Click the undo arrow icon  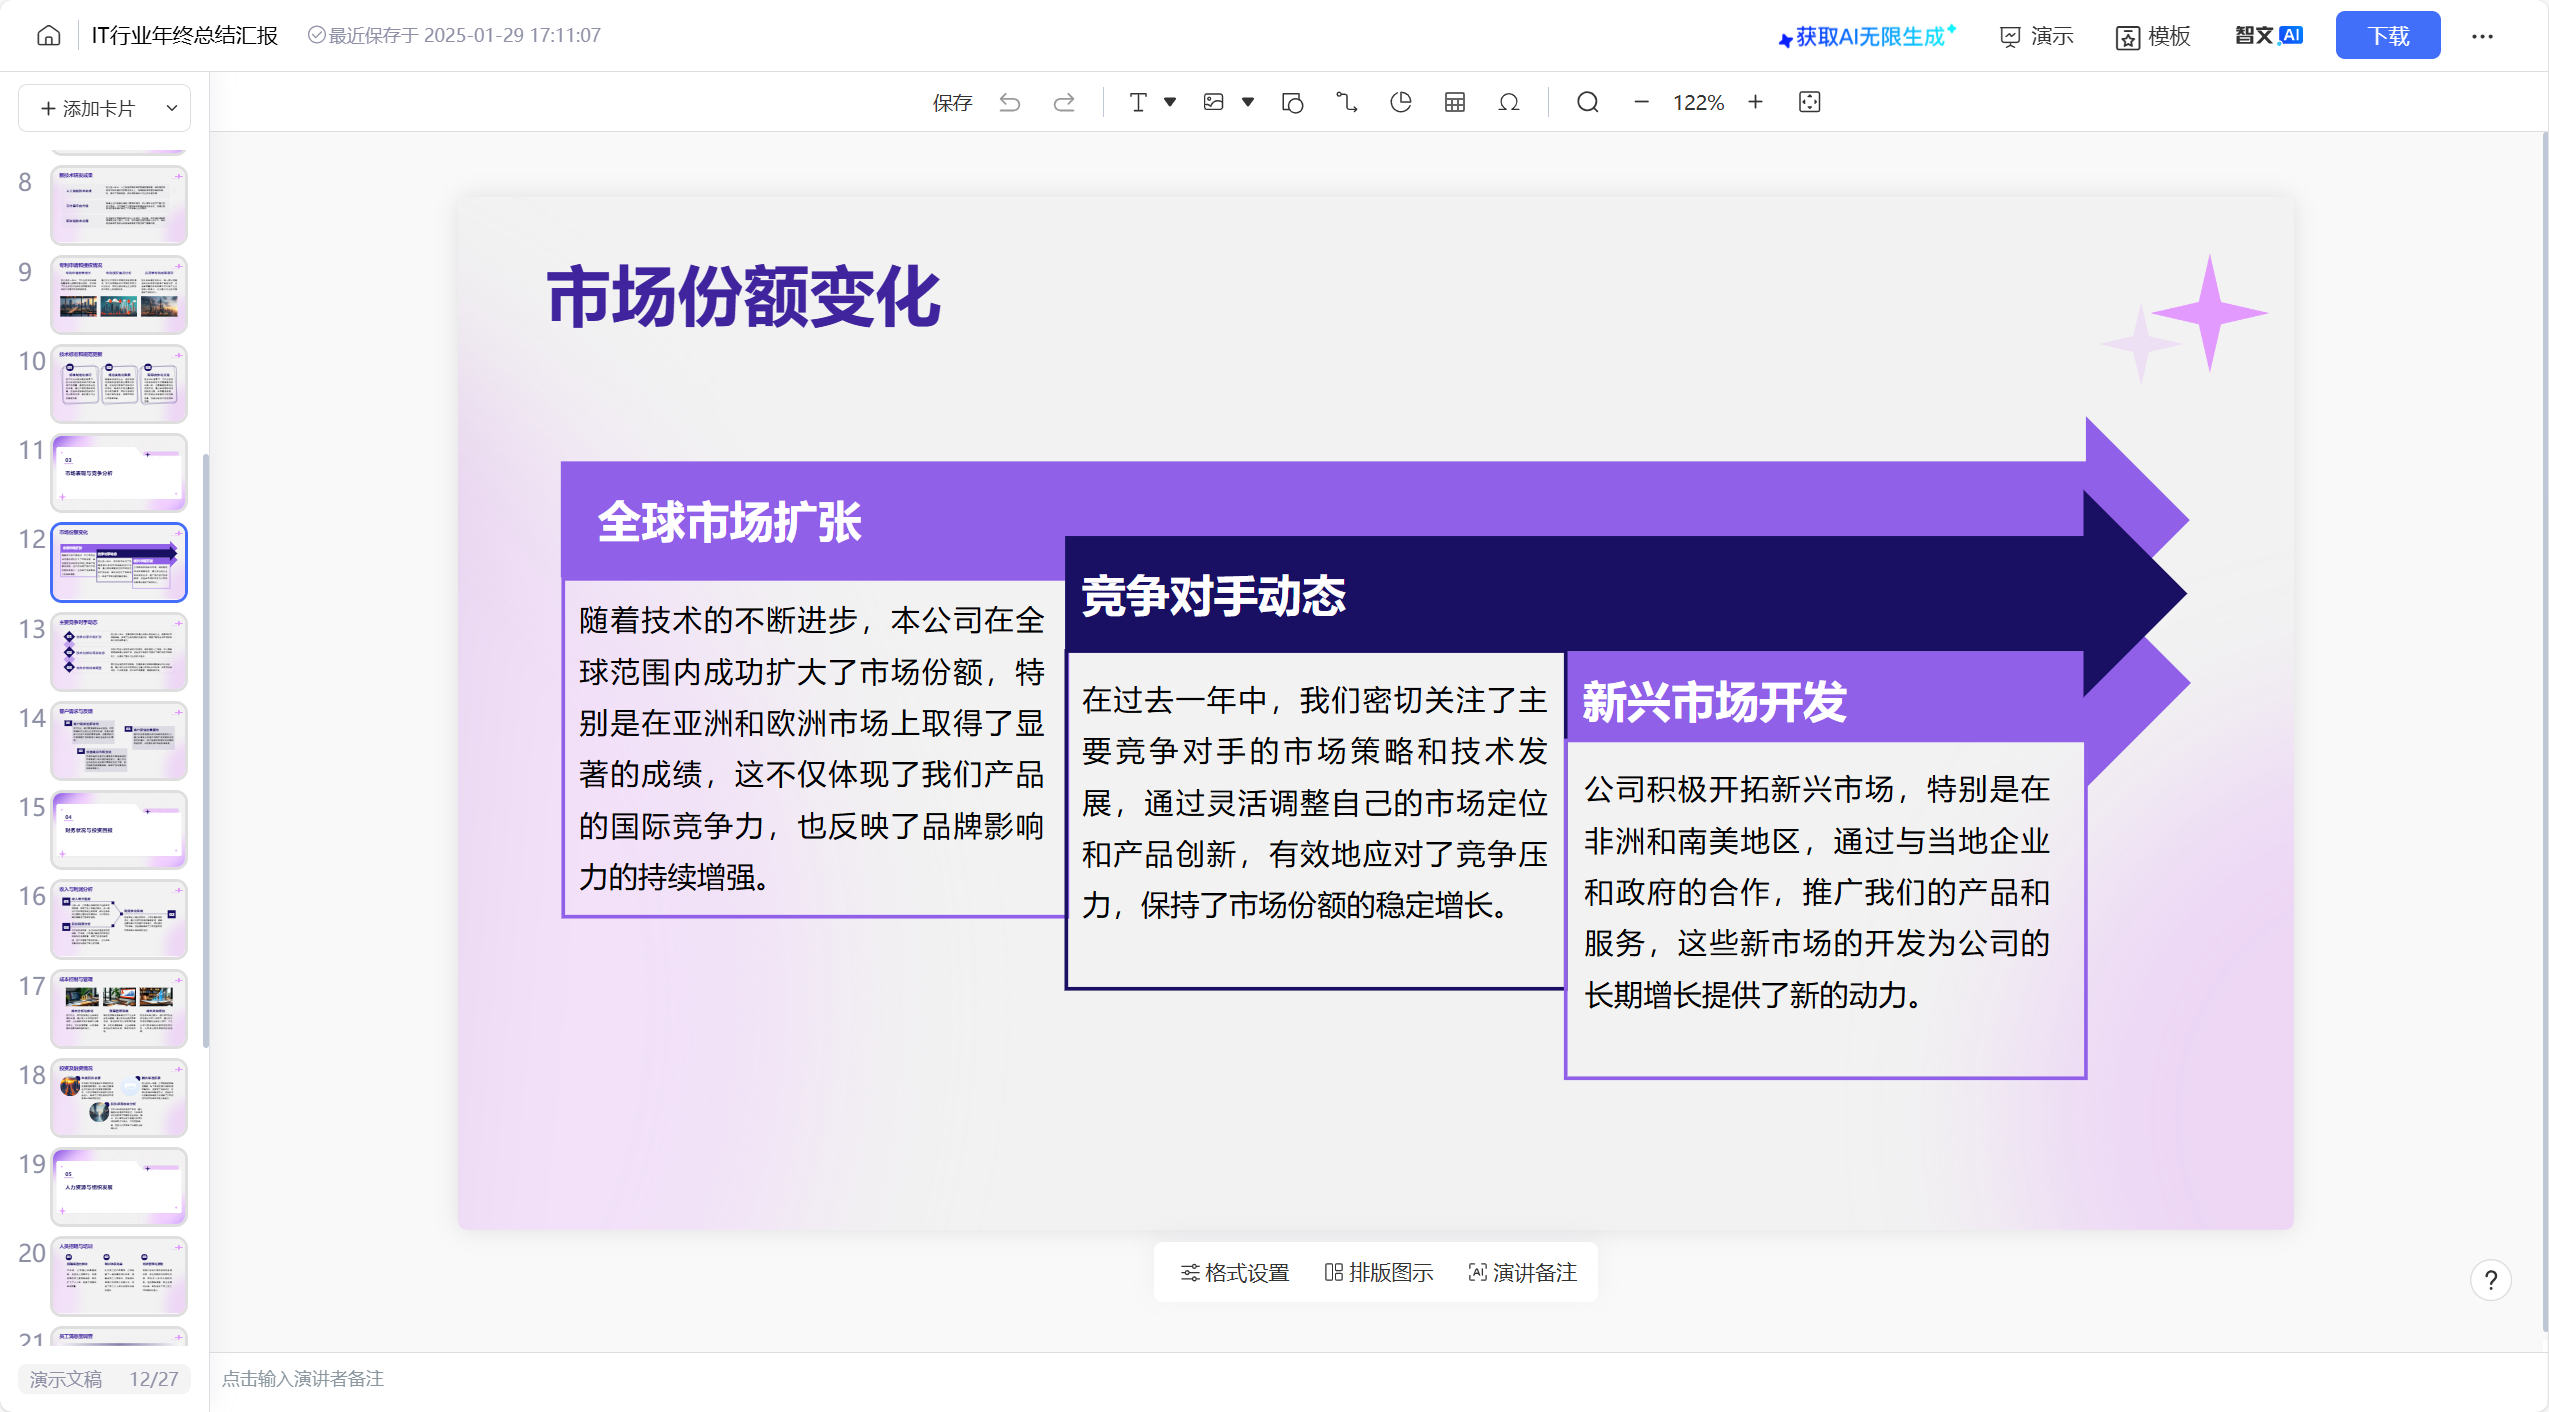(1009, 103)
